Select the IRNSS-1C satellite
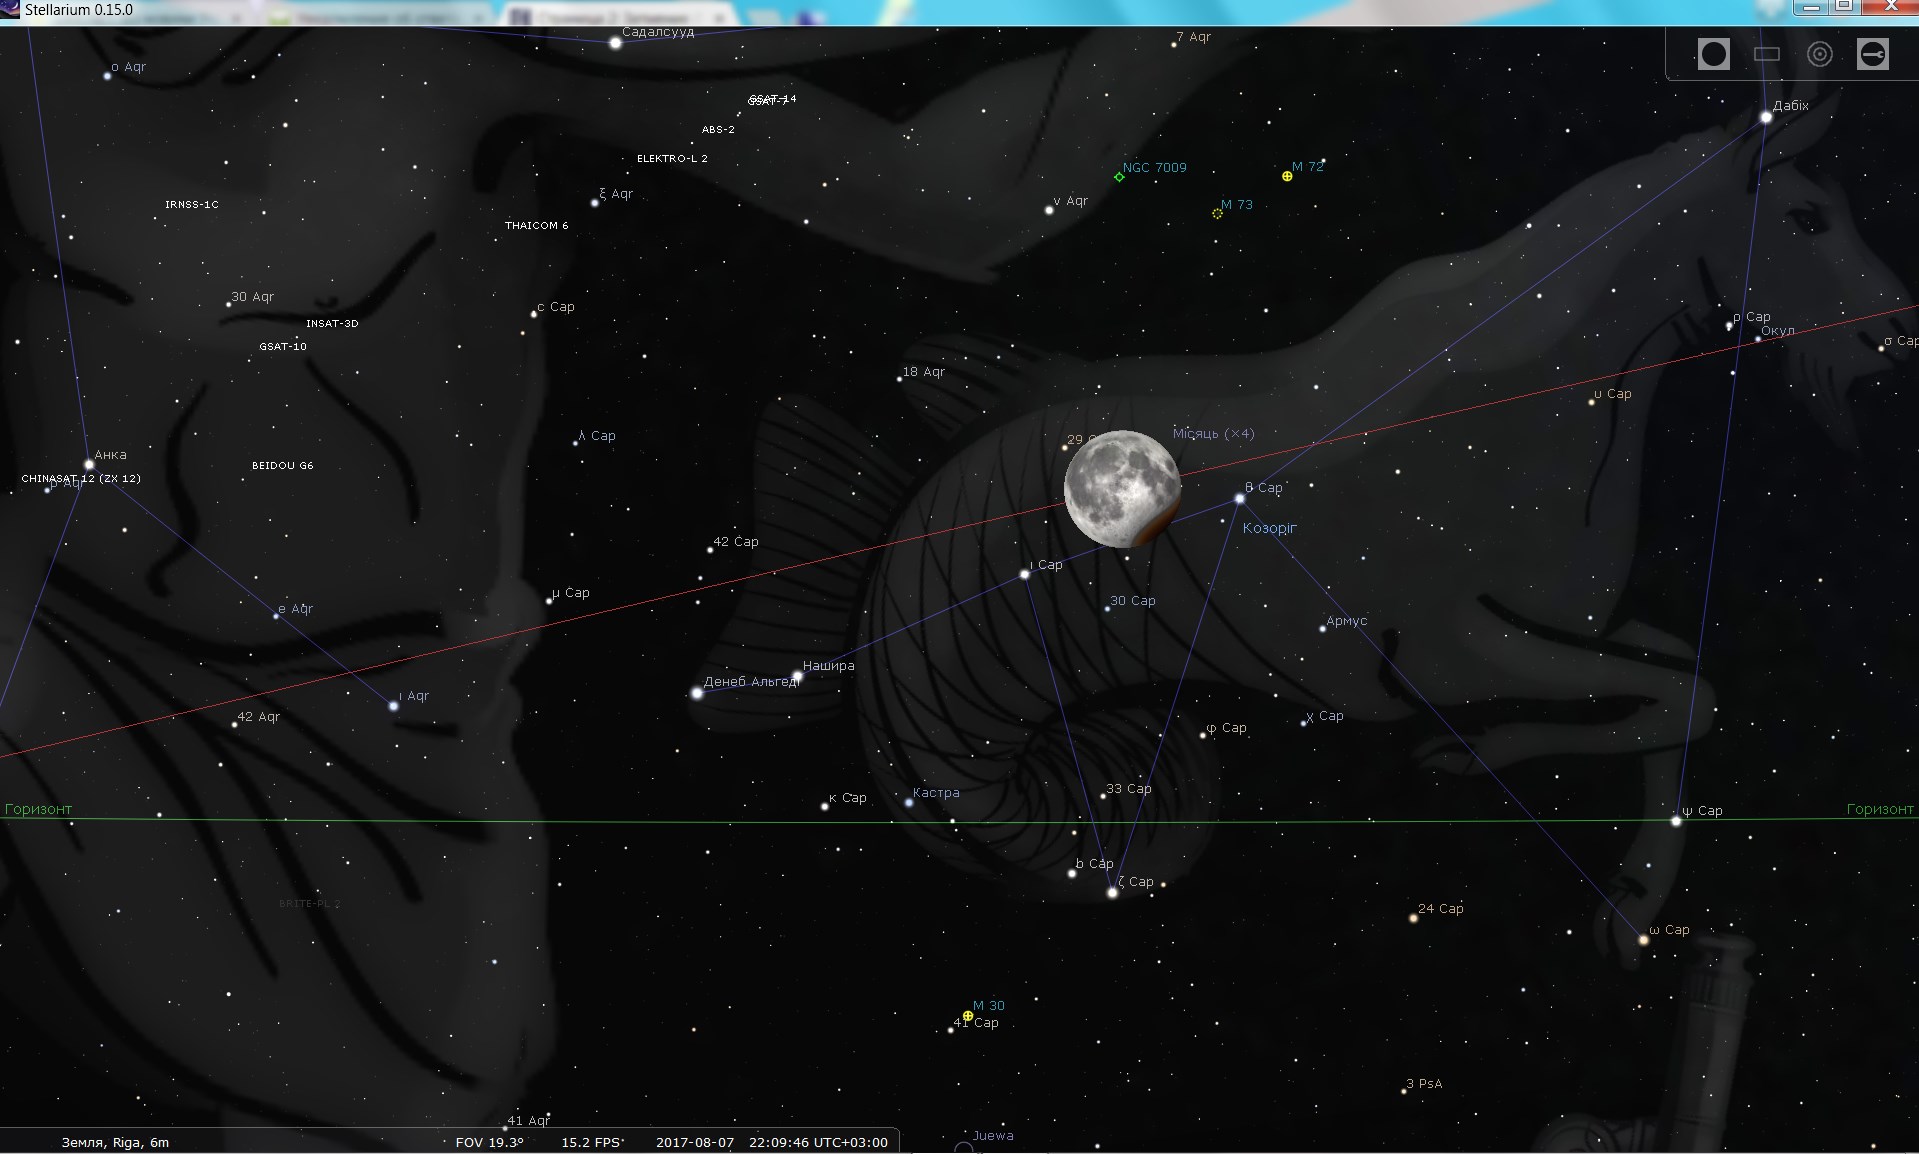 coord(191,205)
